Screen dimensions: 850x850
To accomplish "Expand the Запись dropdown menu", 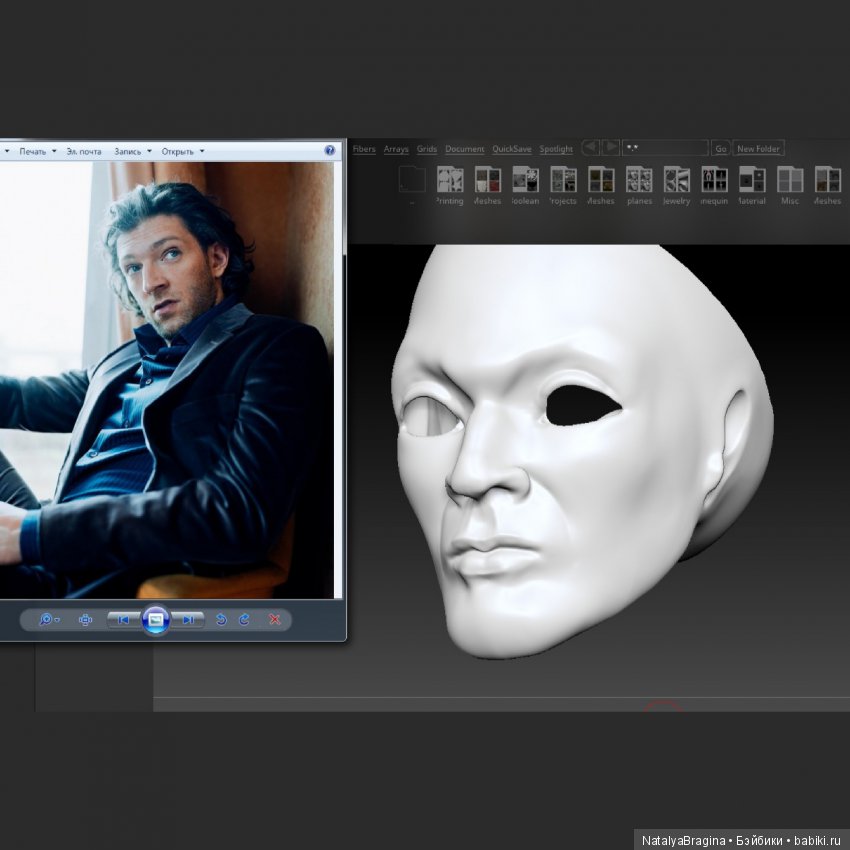I will 132,152.
